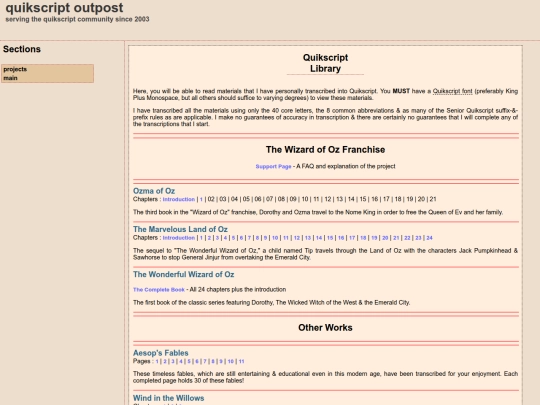Open page 11 of Aesop's Fables
This screenshot has height=405, width=540.
click(241, 361)
